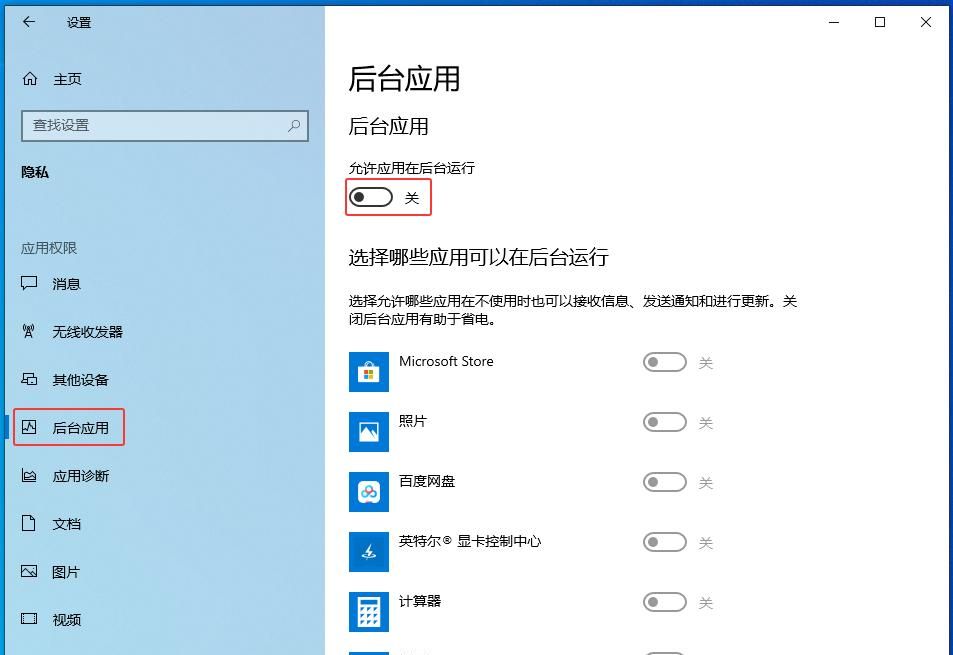Click the 文档 document icon in sidebar

(x=28, y=523)
